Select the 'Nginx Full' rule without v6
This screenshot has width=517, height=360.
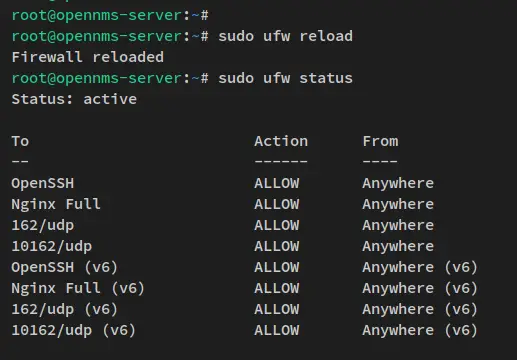click(x=56, y=204)
